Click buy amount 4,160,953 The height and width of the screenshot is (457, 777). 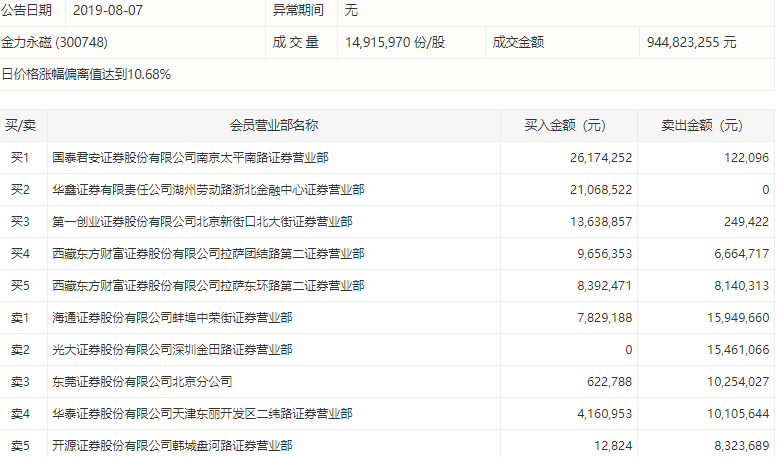(605, 414)
